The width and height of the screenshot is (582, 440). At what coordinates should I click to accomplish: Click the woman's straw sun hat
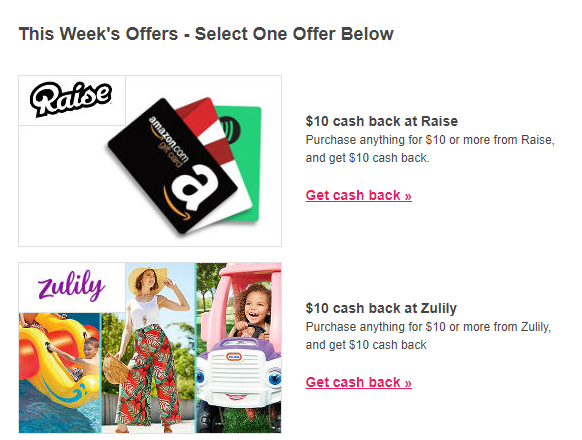tap(147, 279)
